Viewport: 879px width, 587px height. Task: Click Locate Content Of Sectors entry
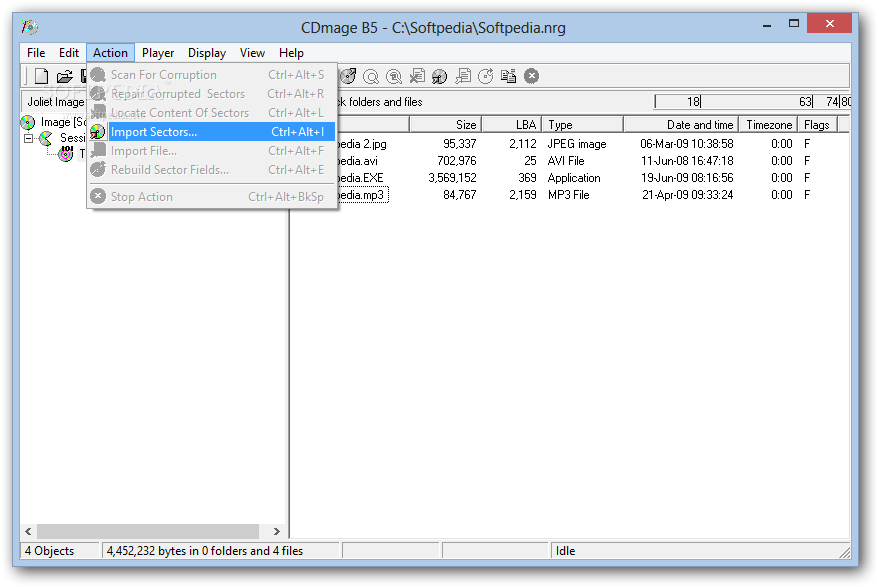click(x=212, y=113)
